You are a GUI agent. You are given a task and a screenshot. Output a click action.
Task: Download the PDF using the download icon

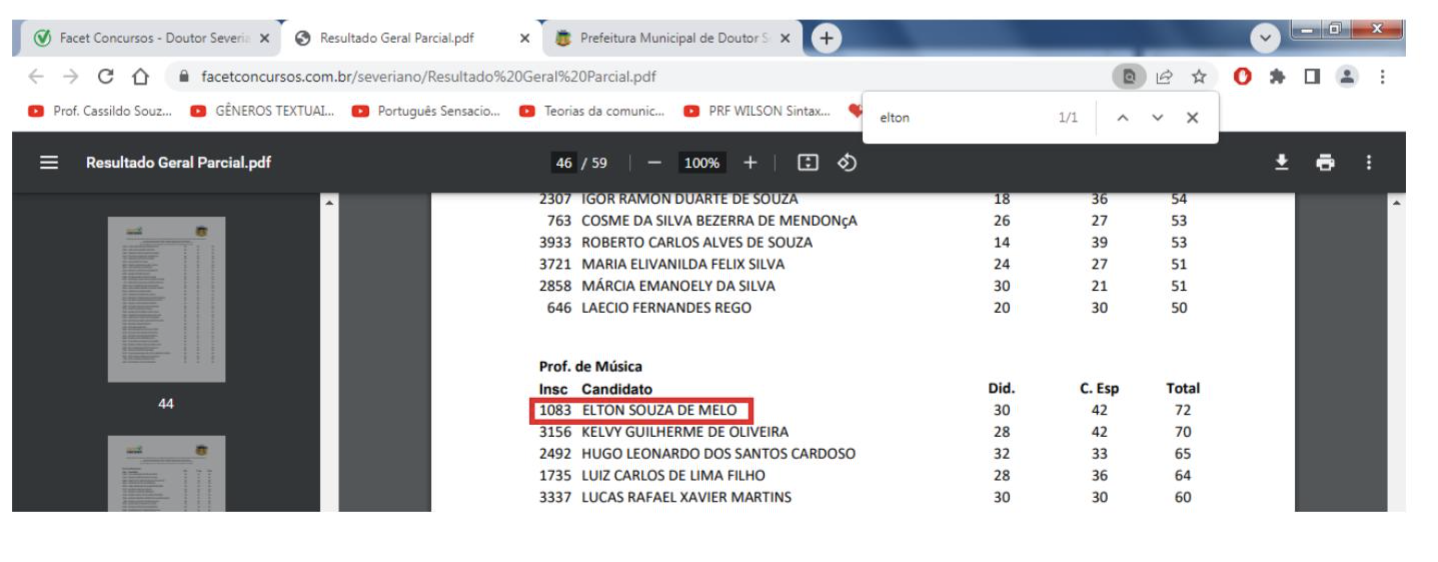(1281, 163)
